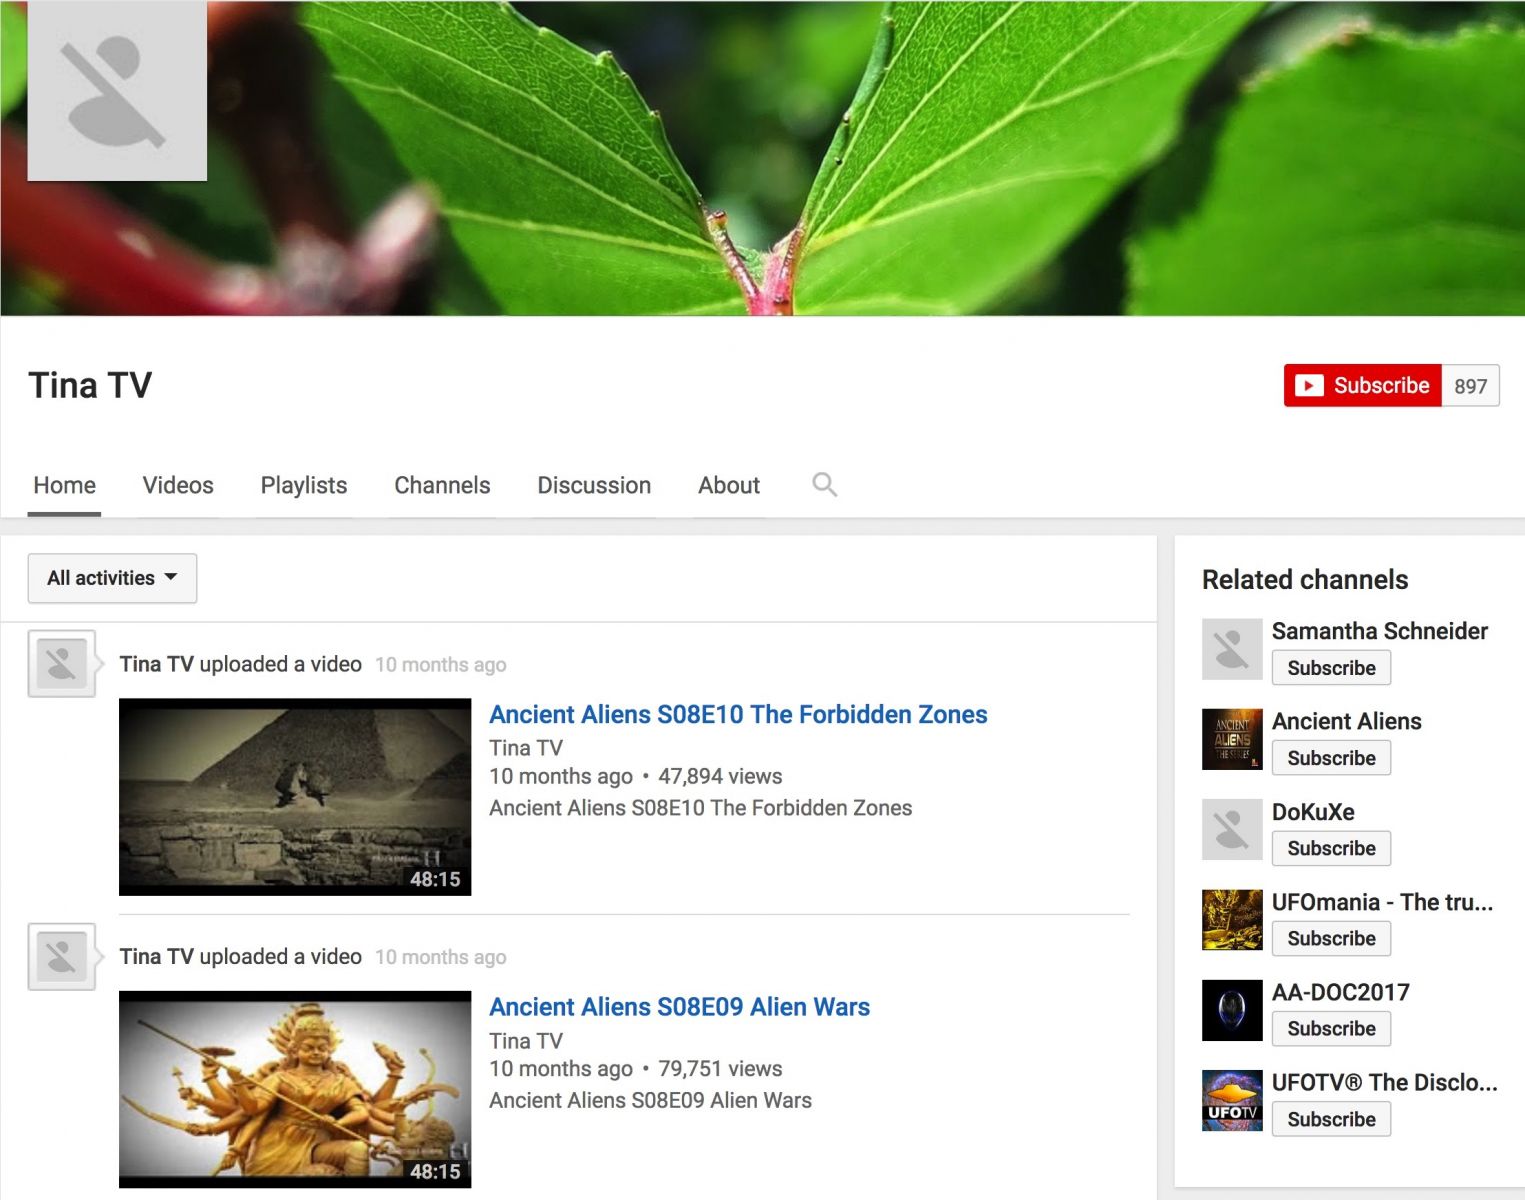
Task: Open AA-DOC2017 channel link
Action: point(1340,992)
